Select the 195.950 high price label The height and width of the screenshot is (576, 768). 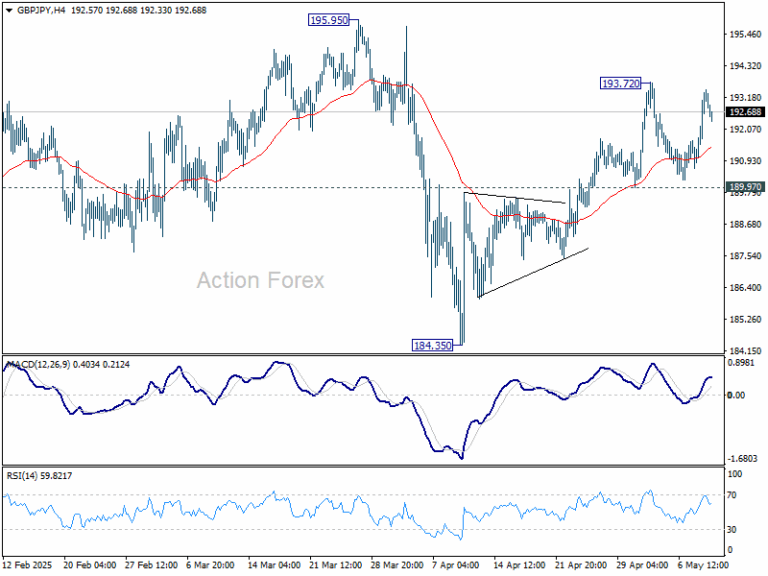329,20
